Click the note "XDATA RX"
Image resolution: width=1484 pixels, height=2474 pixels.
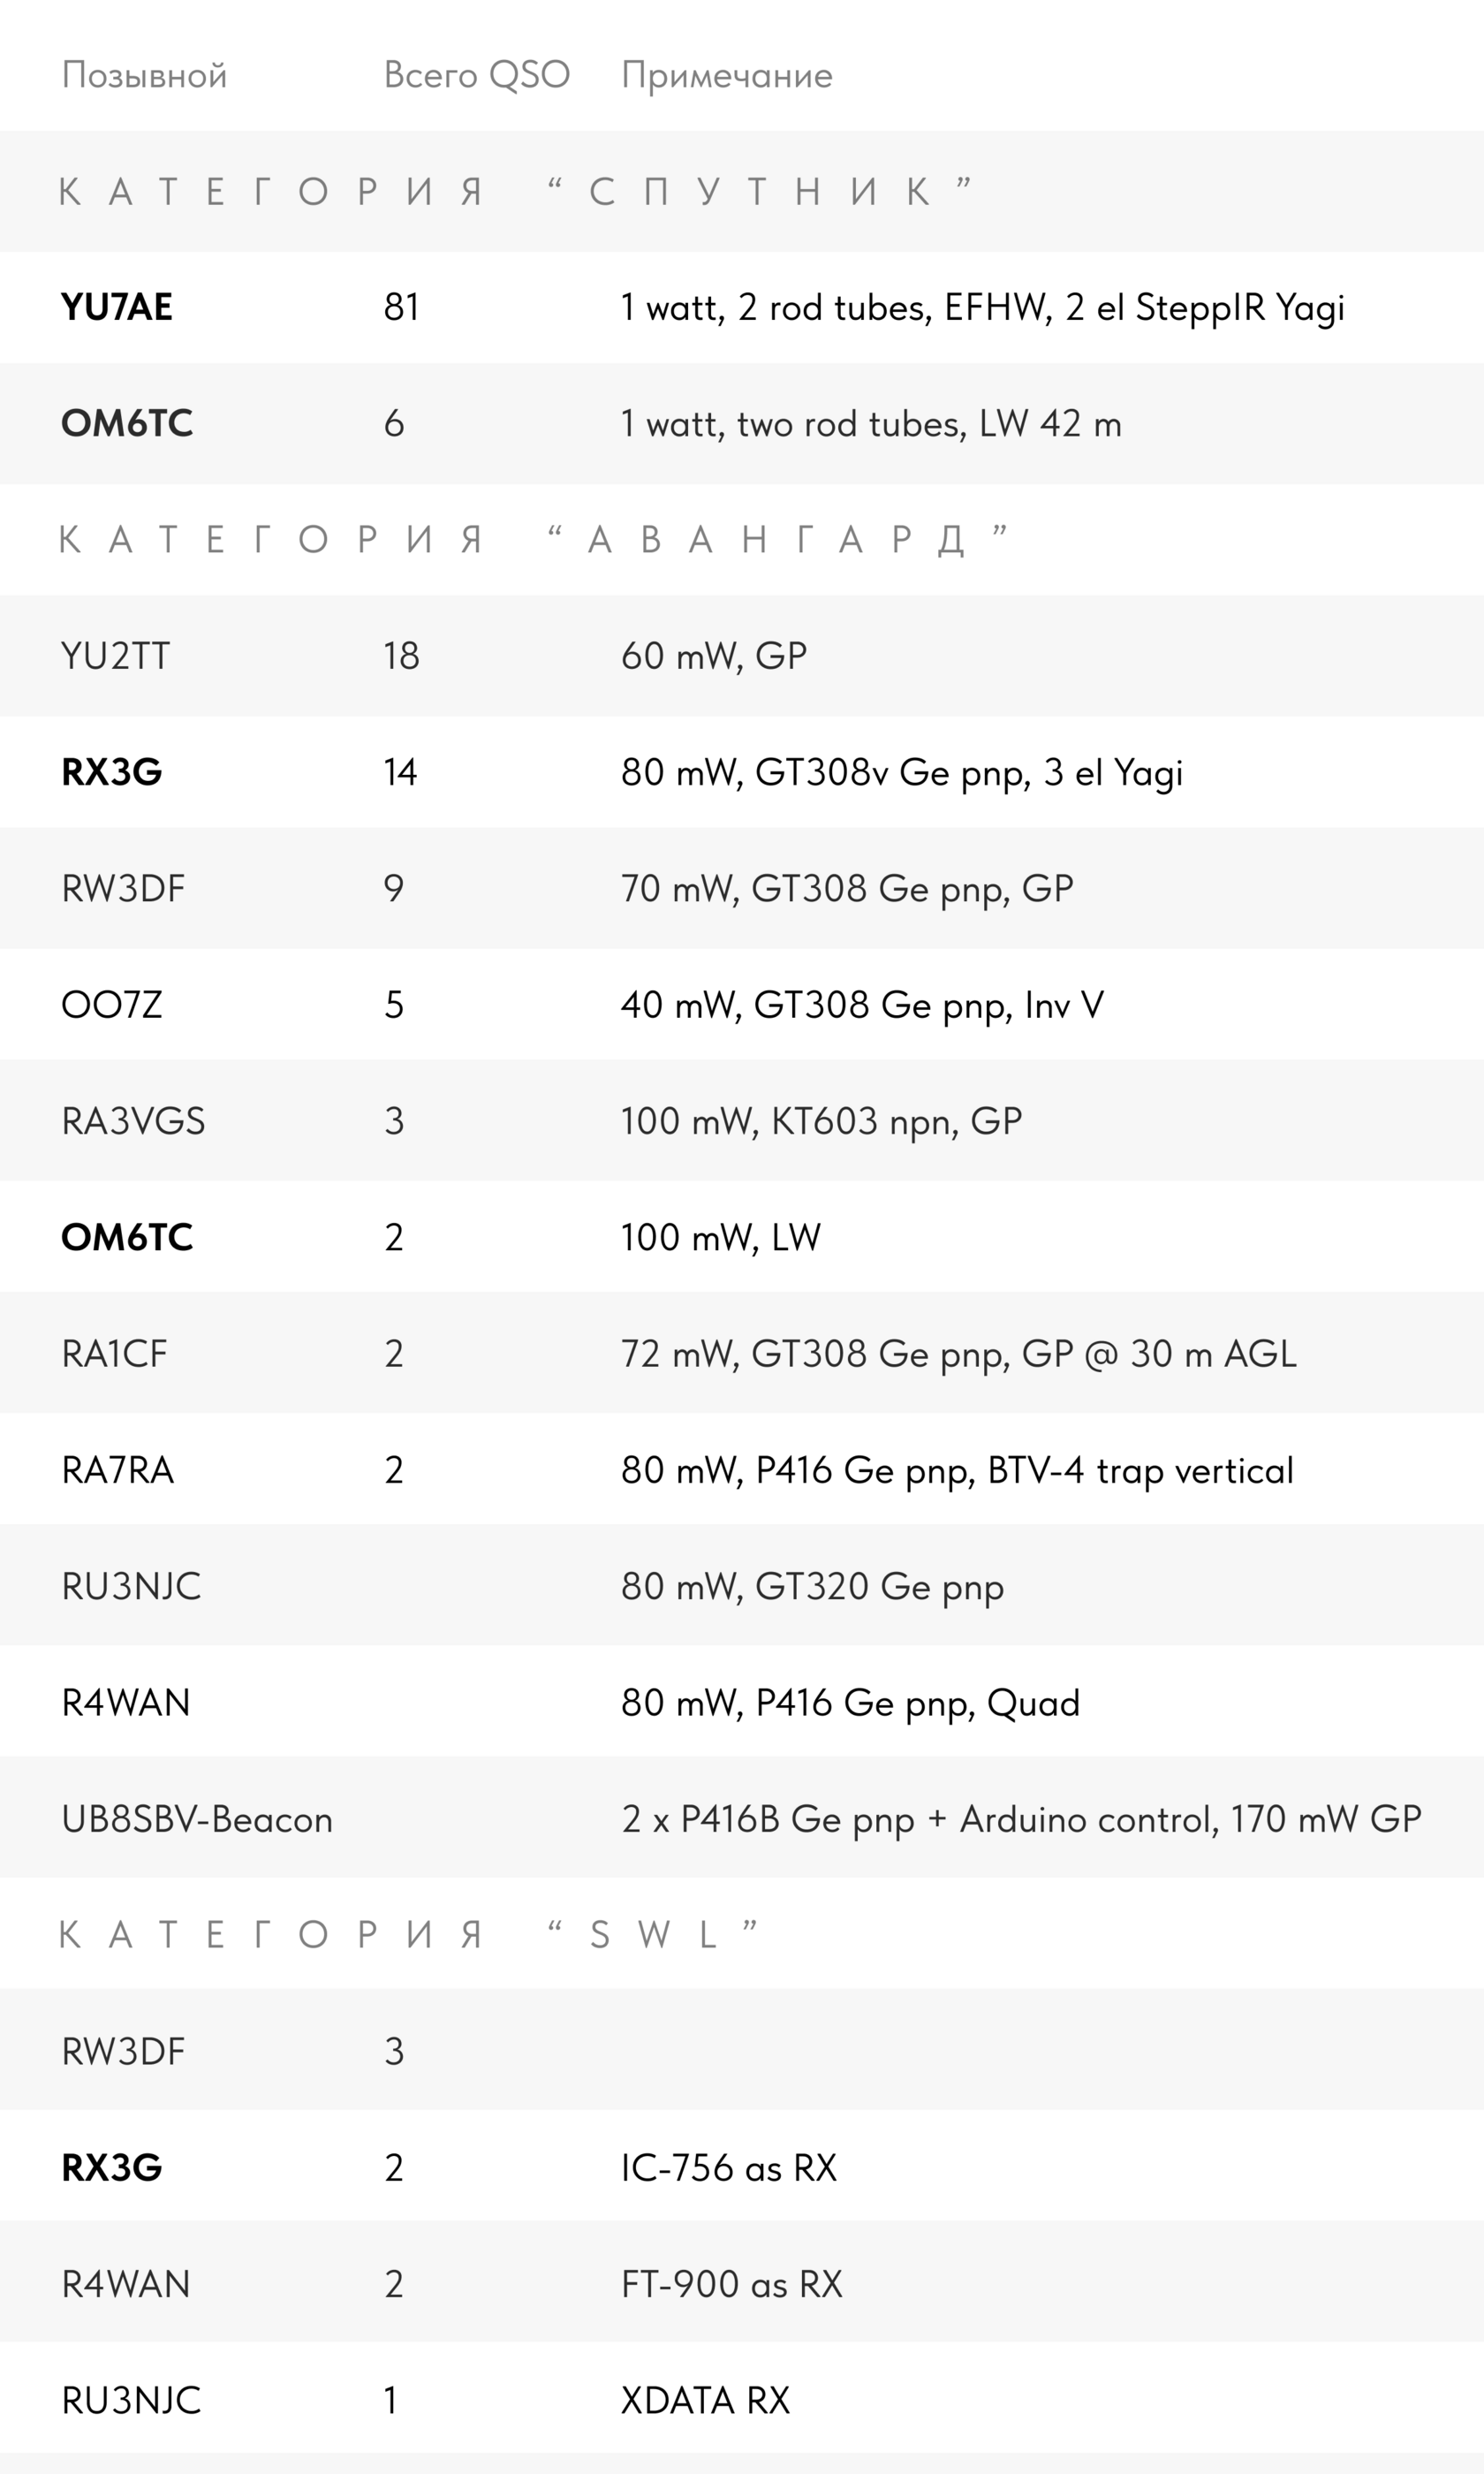(705, 2400)
